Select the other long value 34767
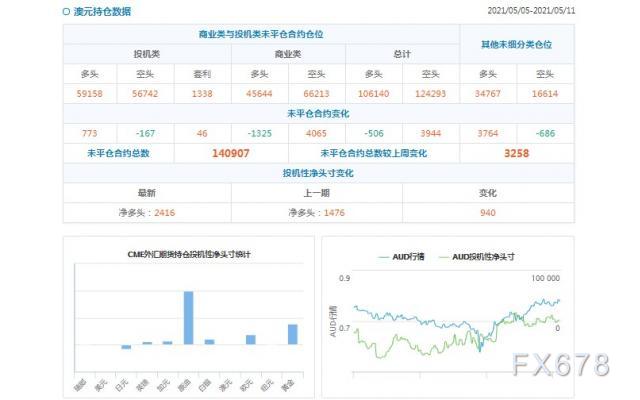The width and height of the screenshot is (640, 400). point(488,93)
